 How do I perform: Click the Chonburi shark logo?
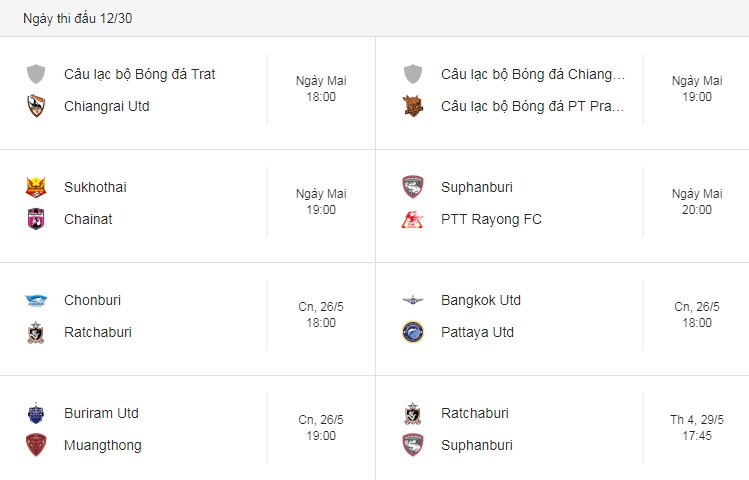tap(36, 300)
